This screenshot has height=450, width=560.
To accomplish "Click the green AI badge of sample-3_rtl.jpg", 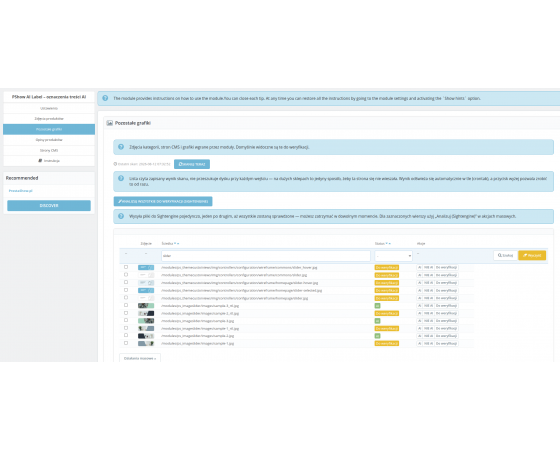I will pos(377,306).
